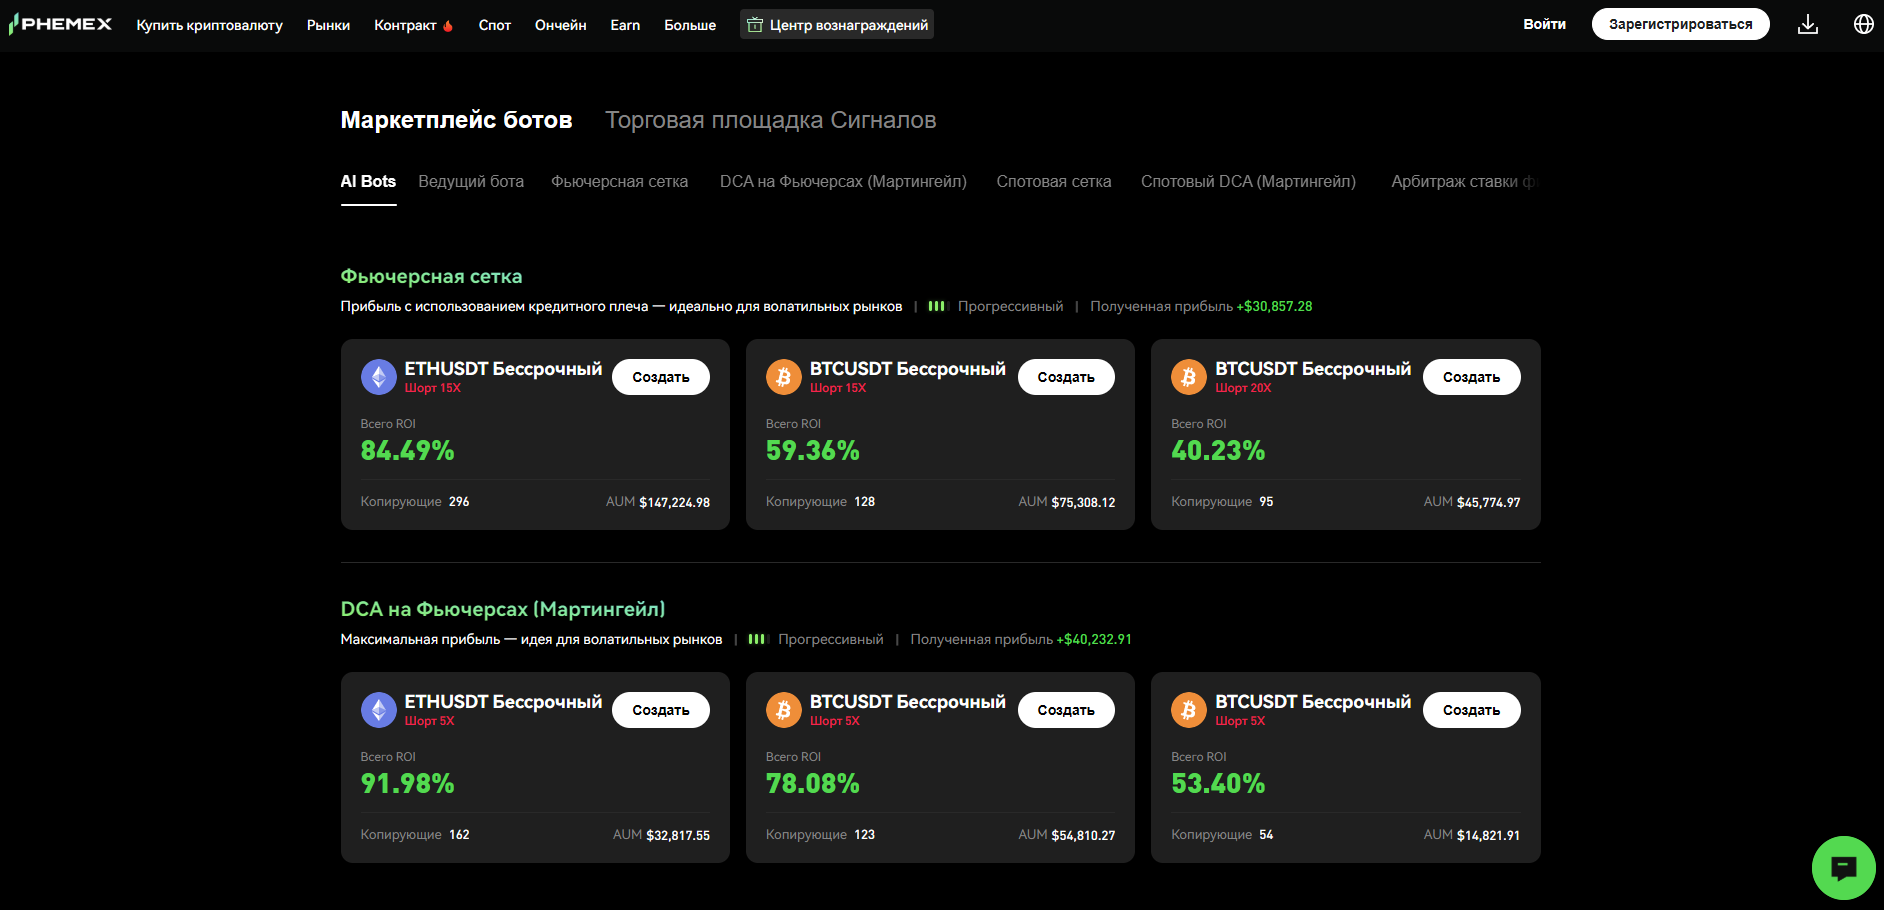Open the Rewards Center gift button
Image resolution: width=1884 pixels, height=910 pixels.
(837, 24)
